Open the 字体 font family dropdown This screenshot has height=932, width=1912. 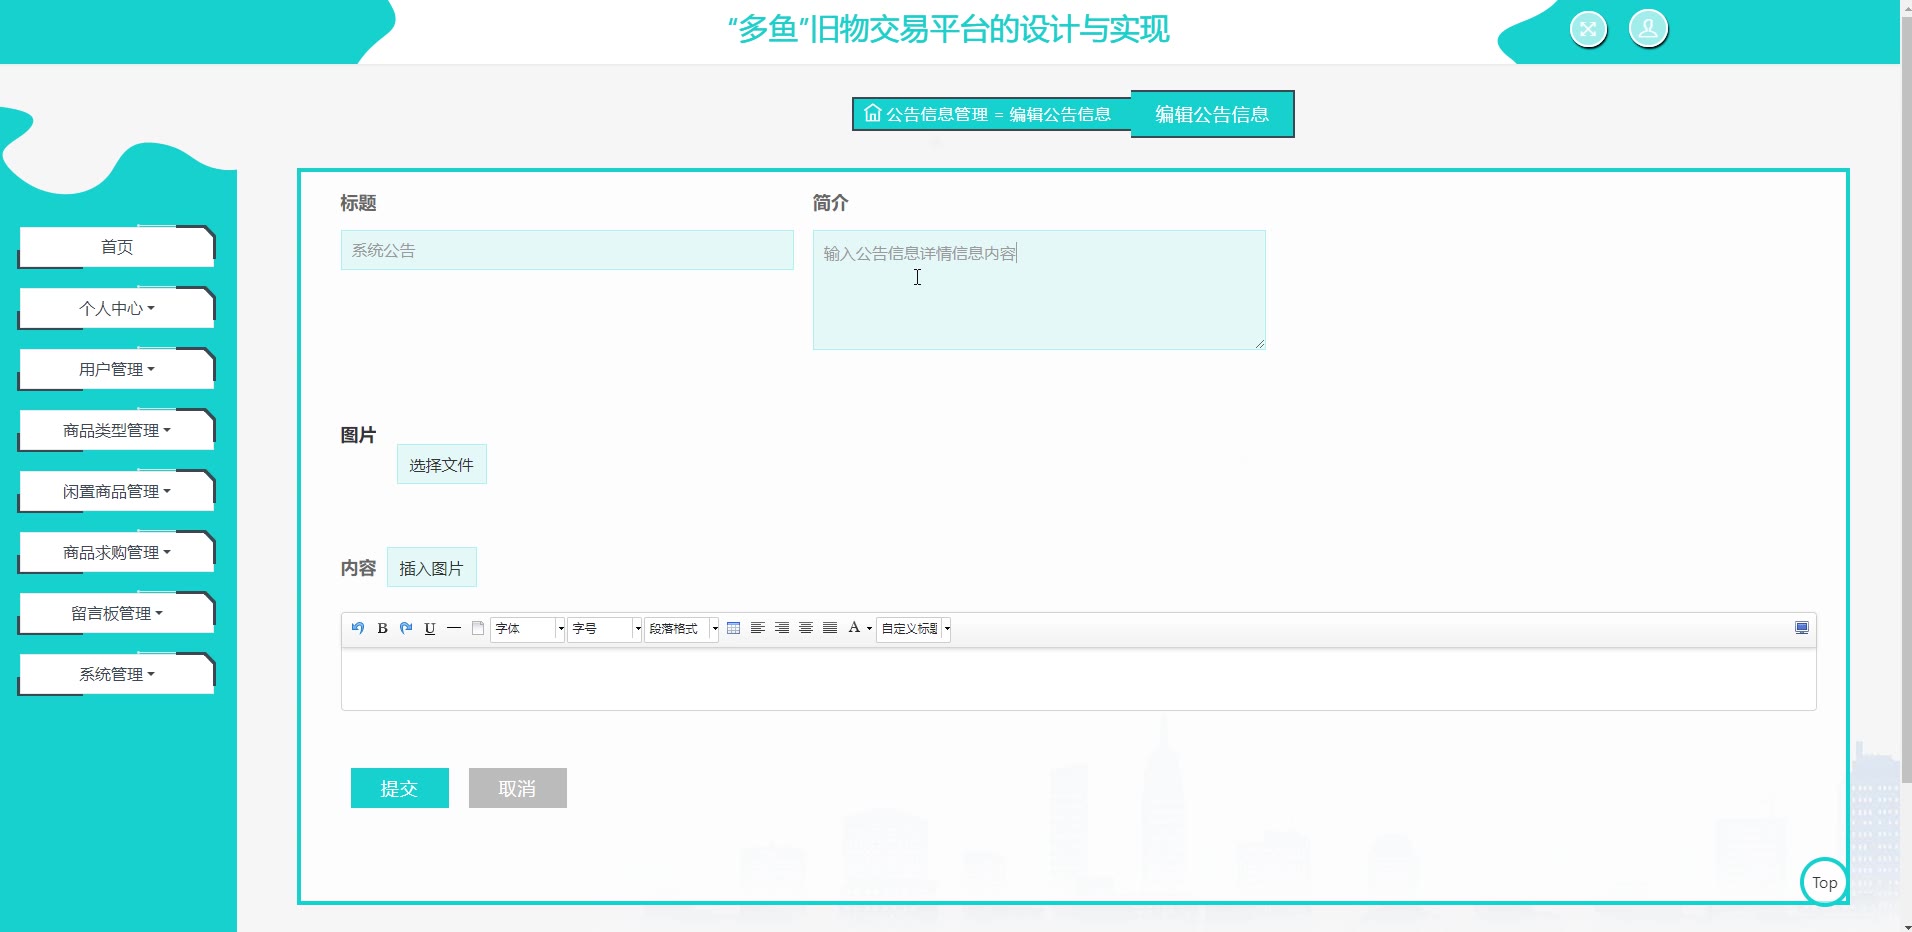[528, 628]
